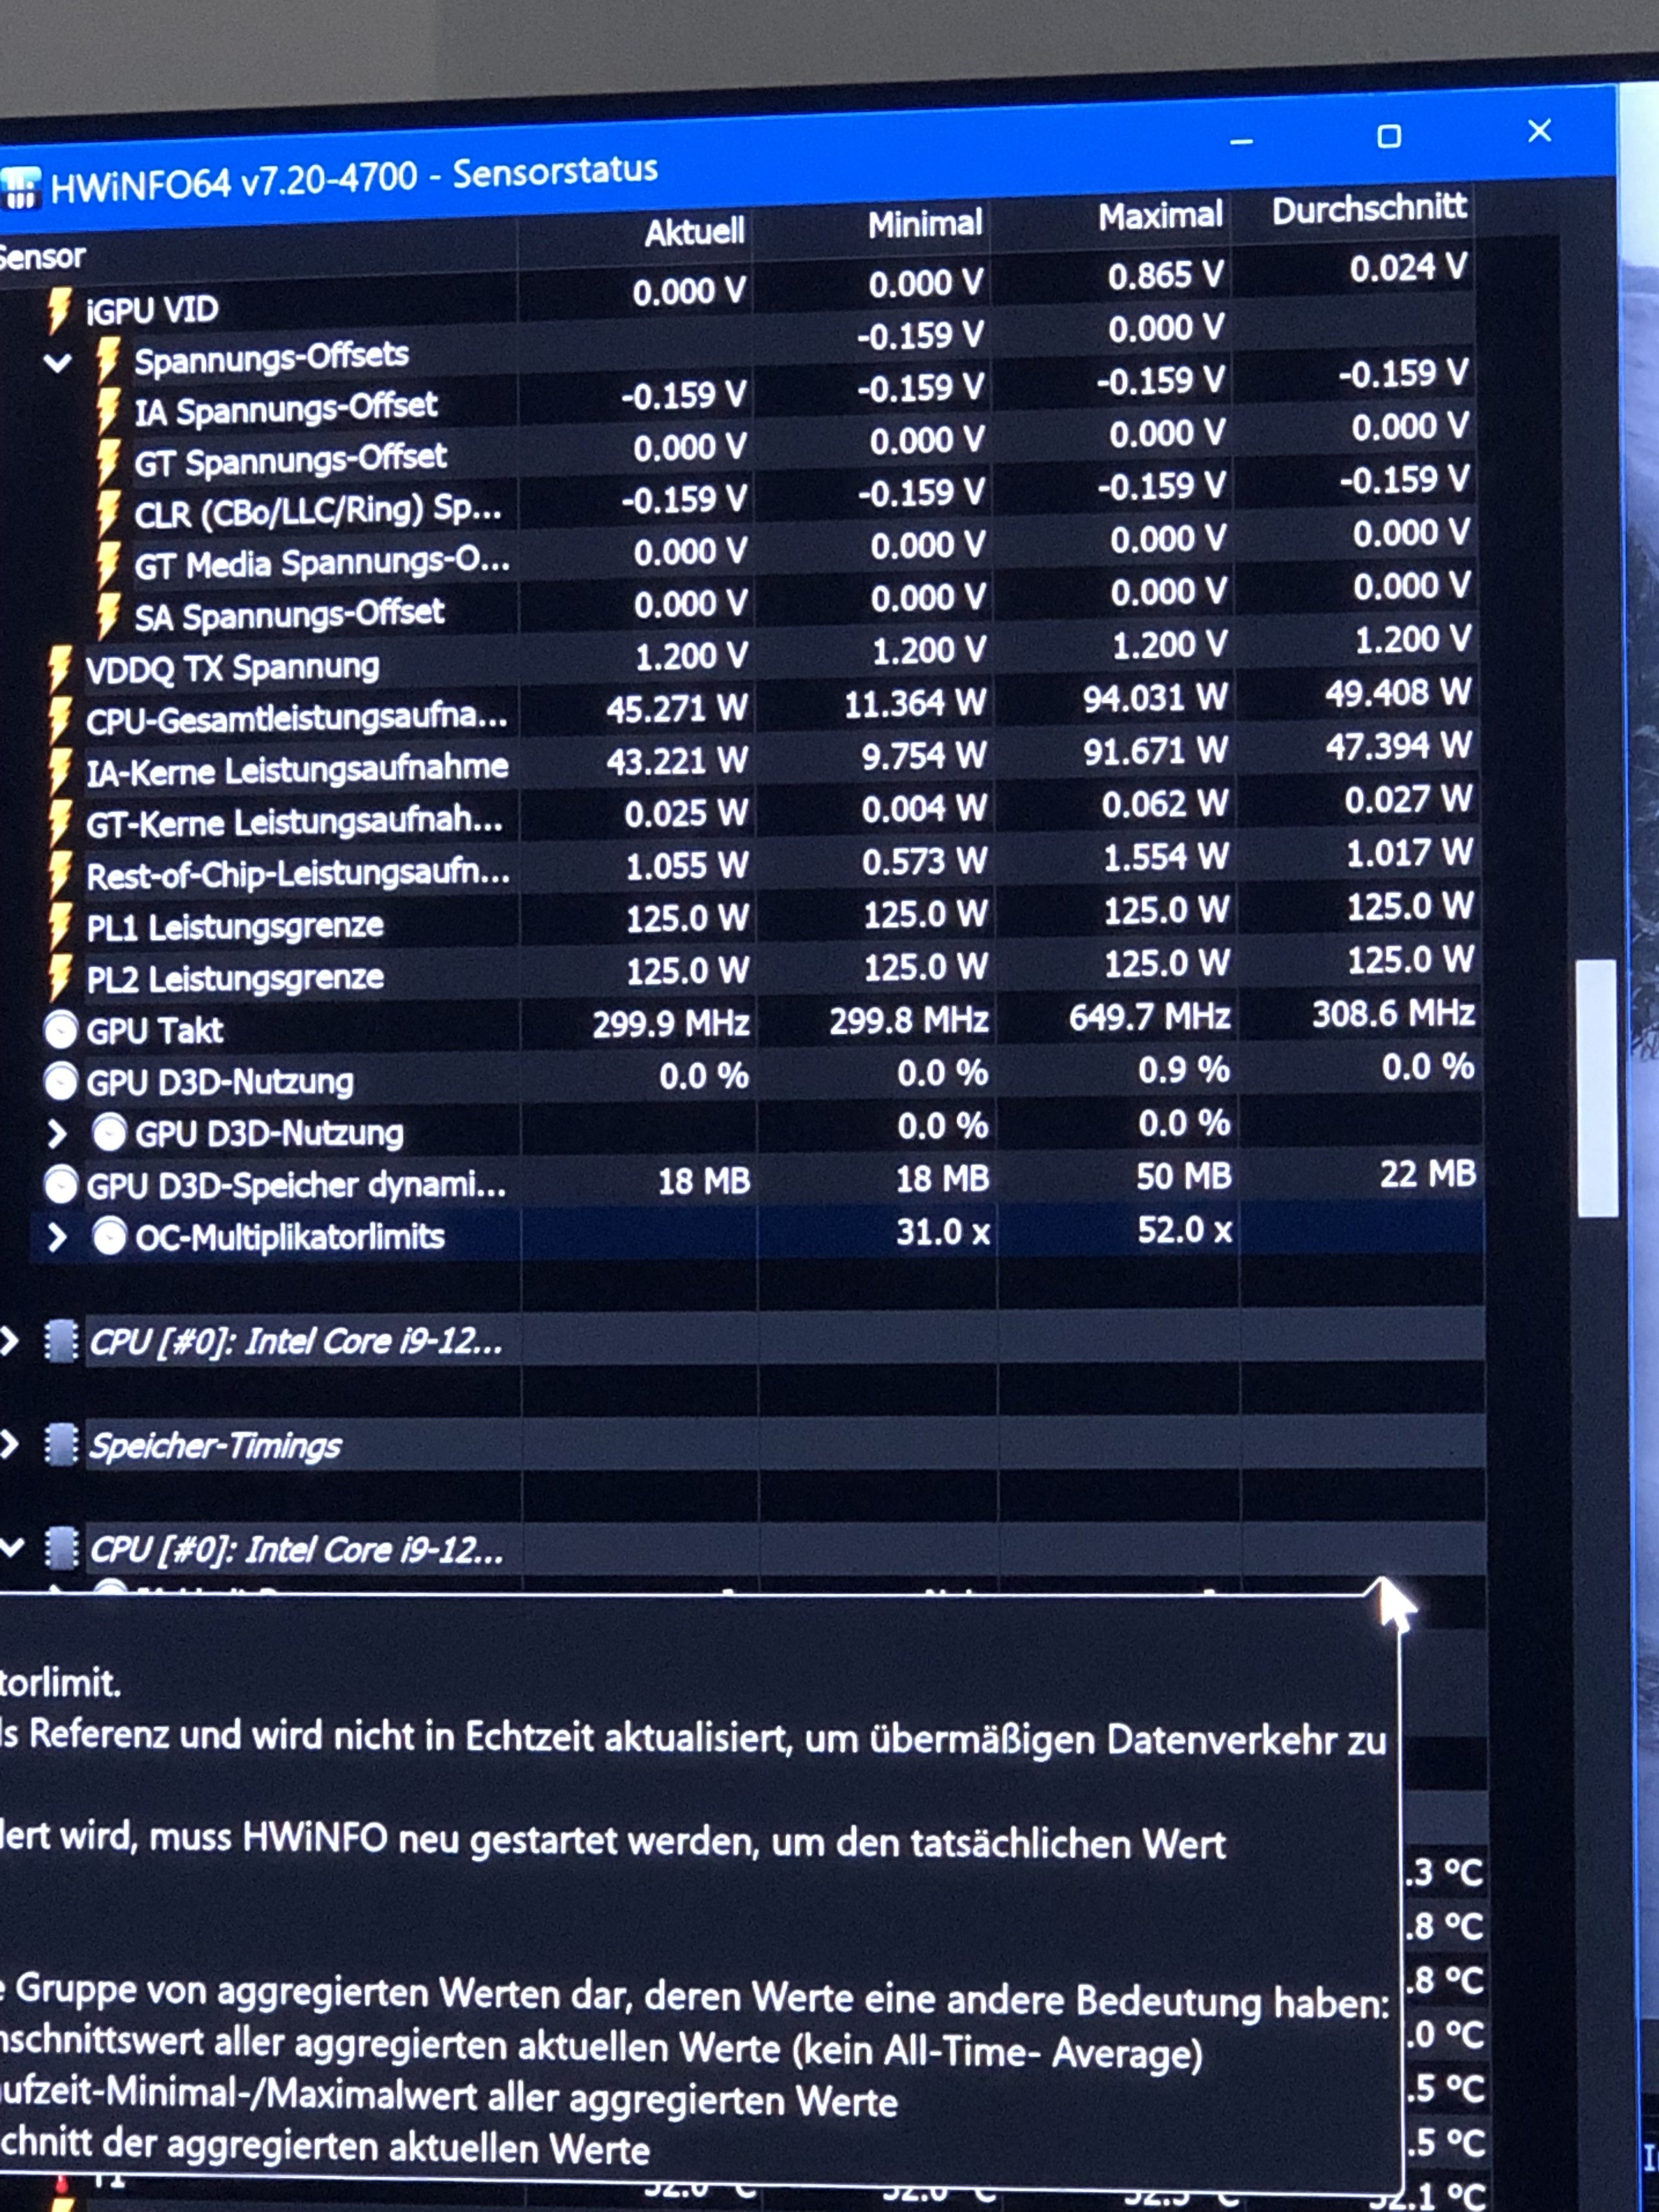This screenshot has height=2212, width=1659.
Task: Click the circle icon beside GPU D3D-Speicher
Action: pos(61,1185)
